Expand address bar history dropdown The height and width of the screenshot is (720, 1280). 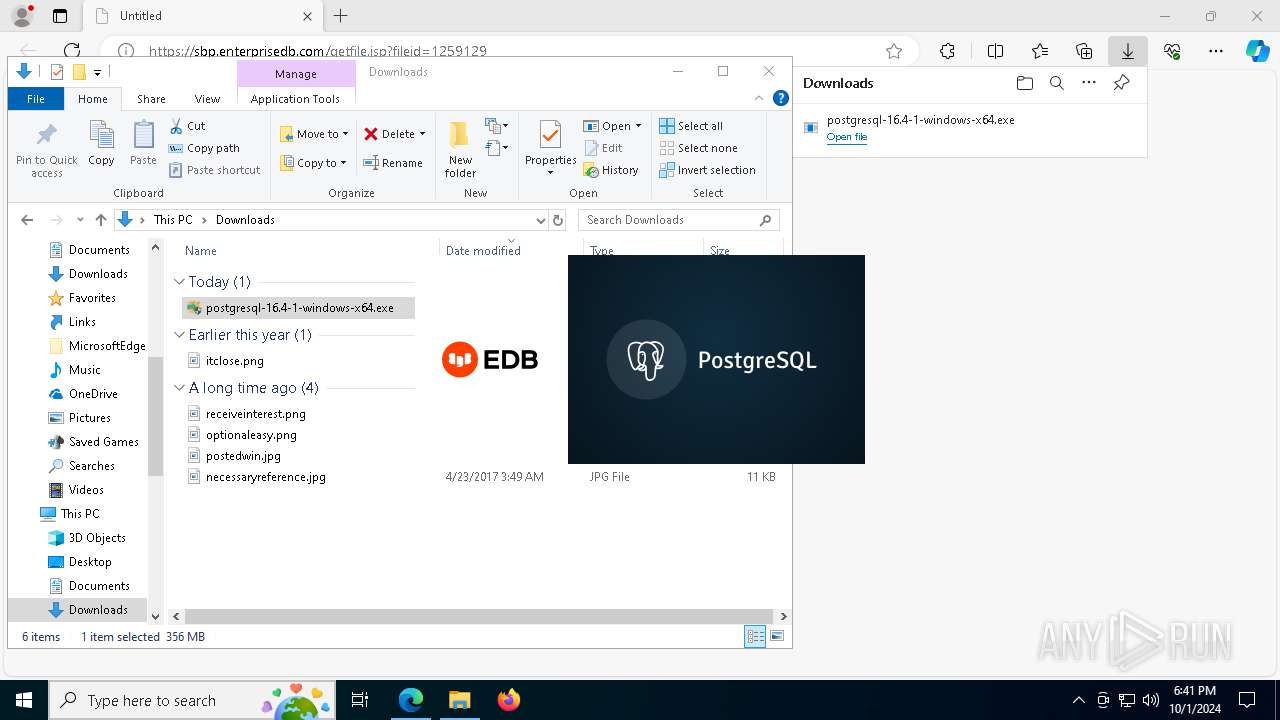click(541, 220)
